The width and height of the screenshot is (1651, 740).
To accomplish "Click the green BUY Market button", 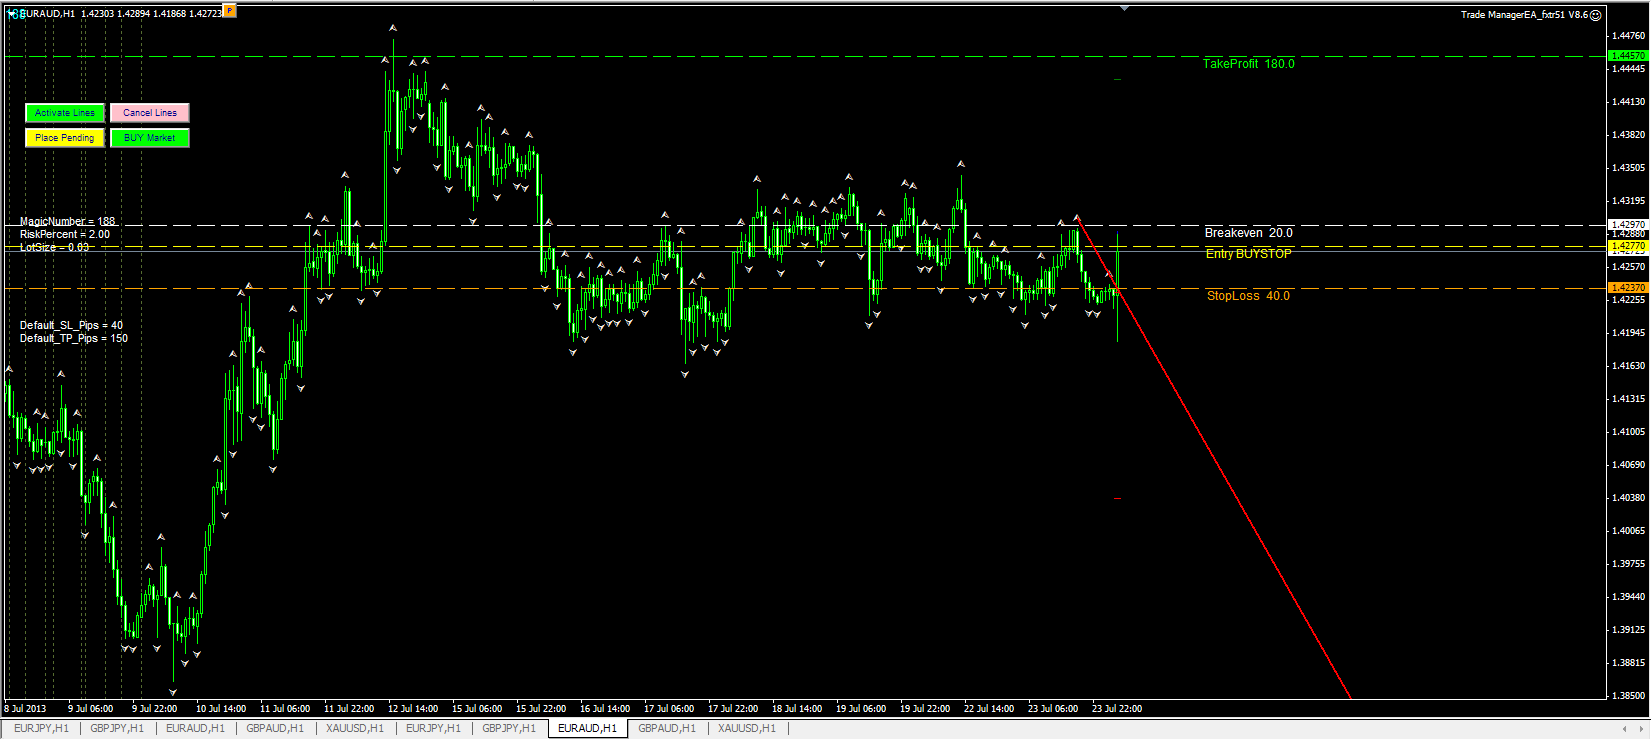I will (x=150, y=138).
